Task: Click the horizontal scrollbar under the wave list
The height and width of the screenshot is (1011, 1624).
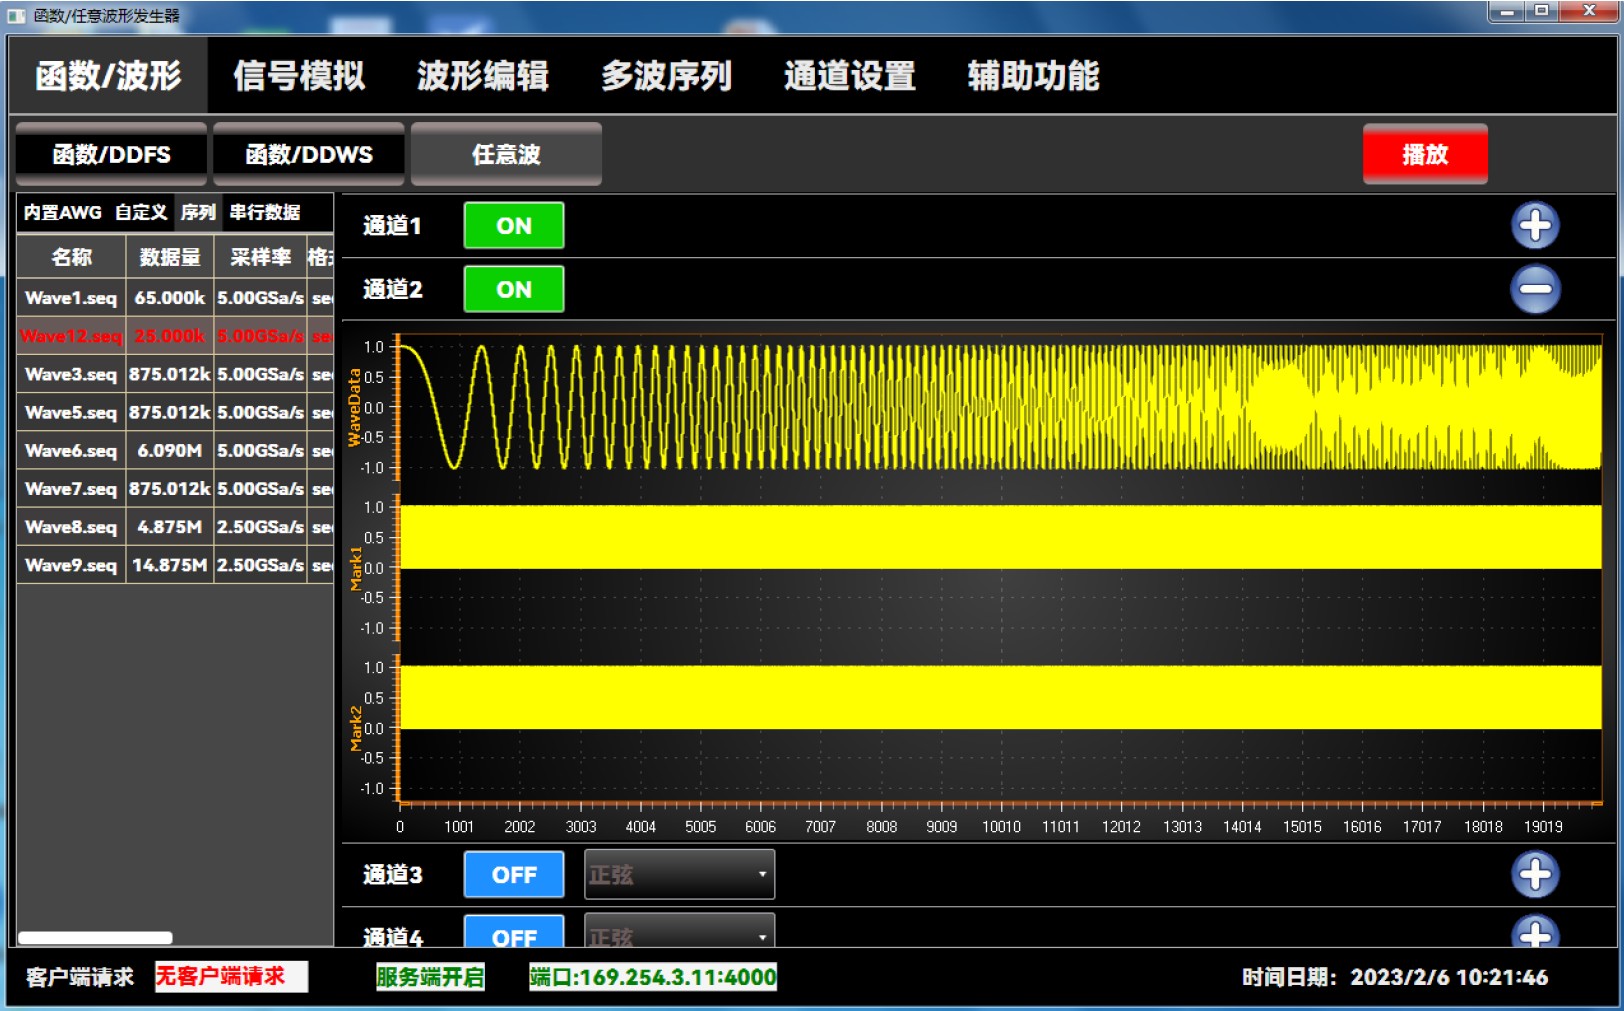Action: point(95,937)
